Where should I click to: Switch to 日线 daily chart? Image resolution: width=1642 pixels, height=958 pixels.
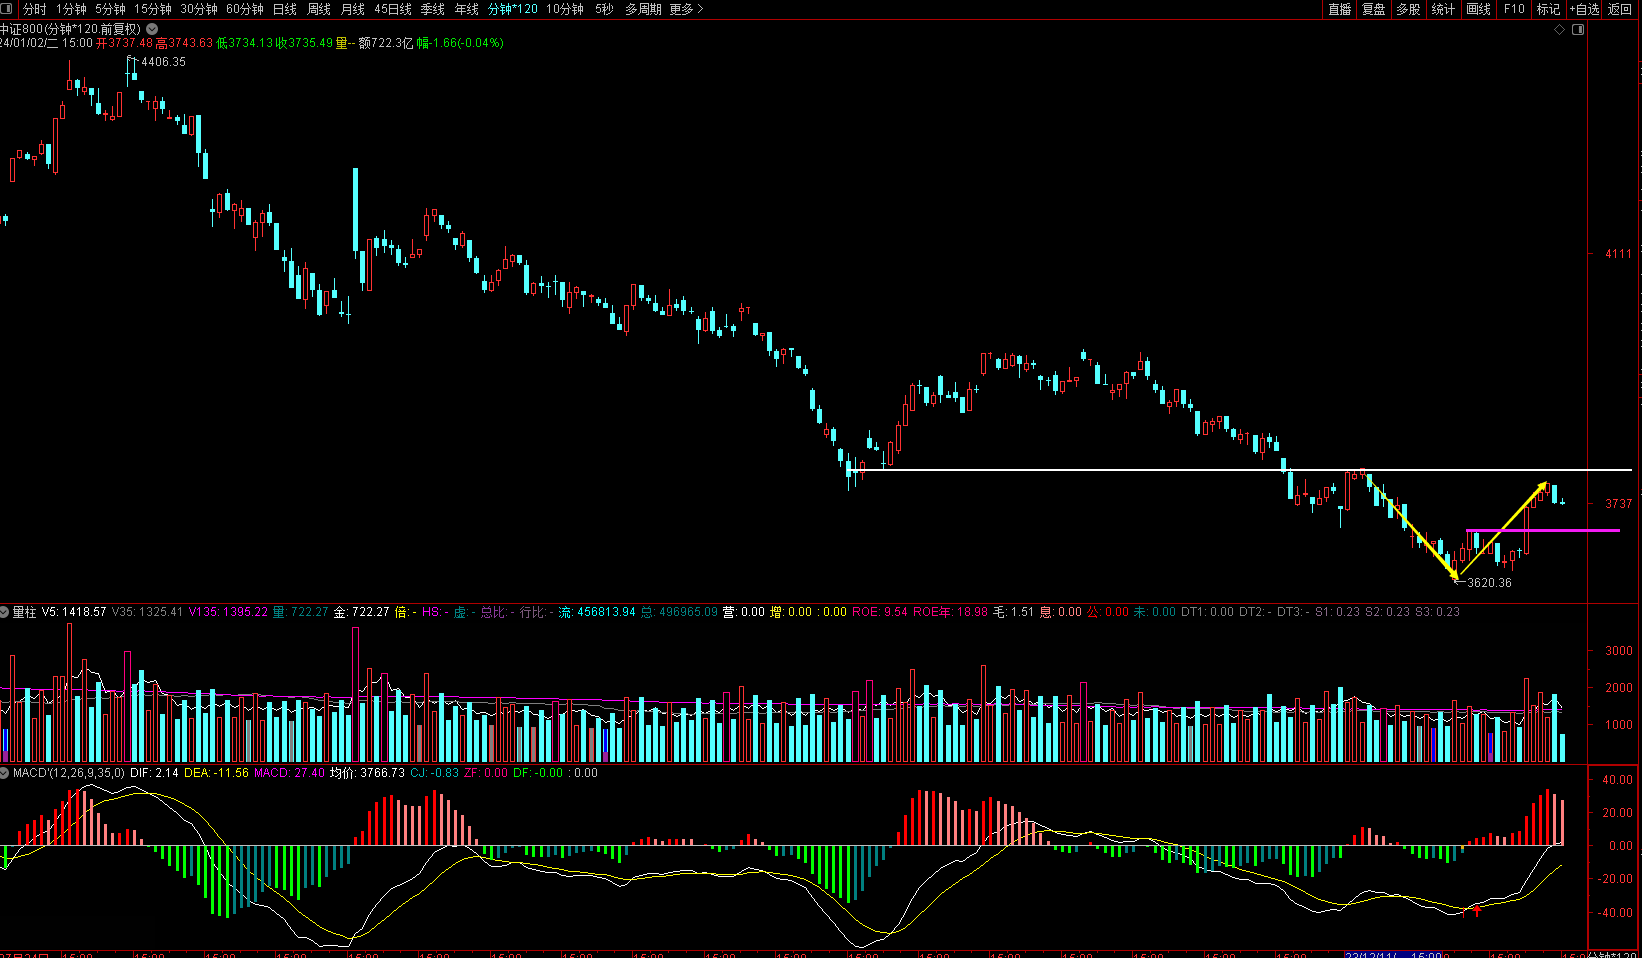pos(285,9)
